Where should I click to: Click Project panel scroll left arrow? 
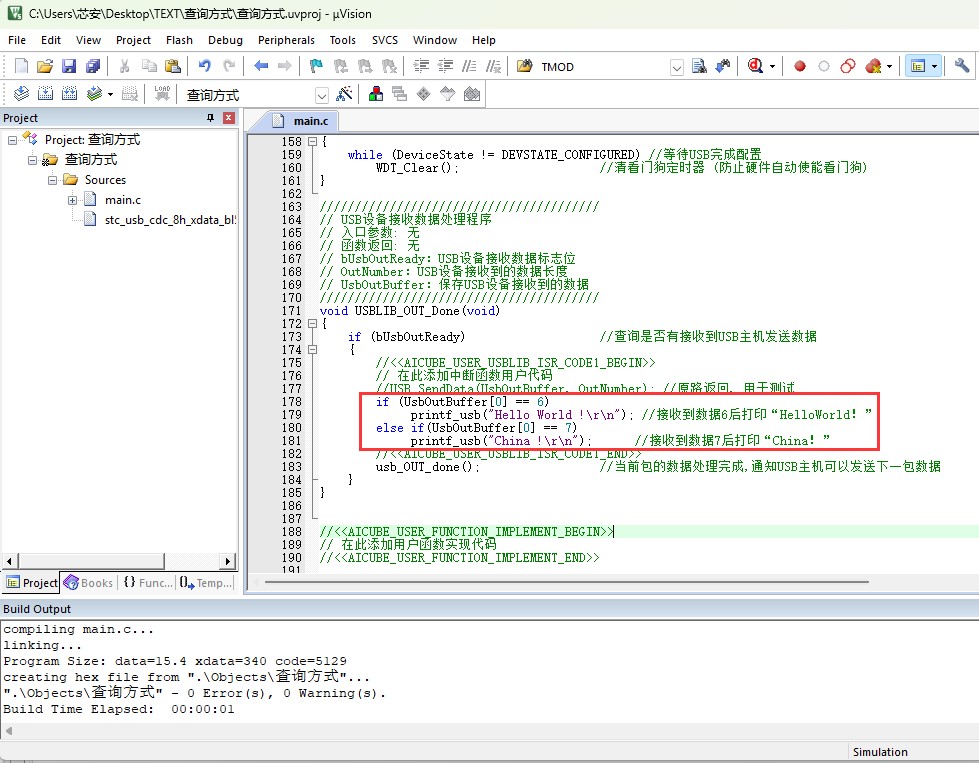9,561
